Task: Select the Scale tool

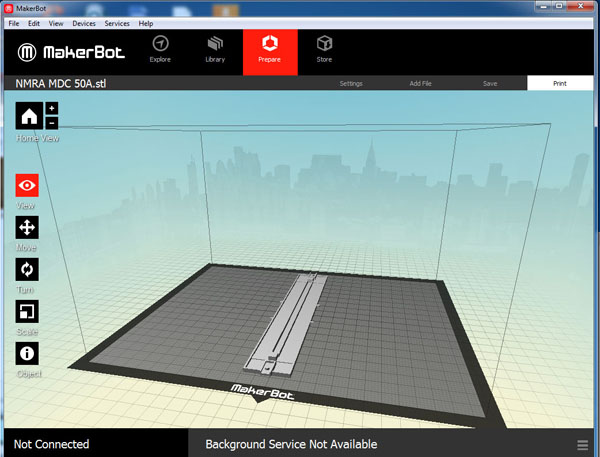Action: coord(27,311)
